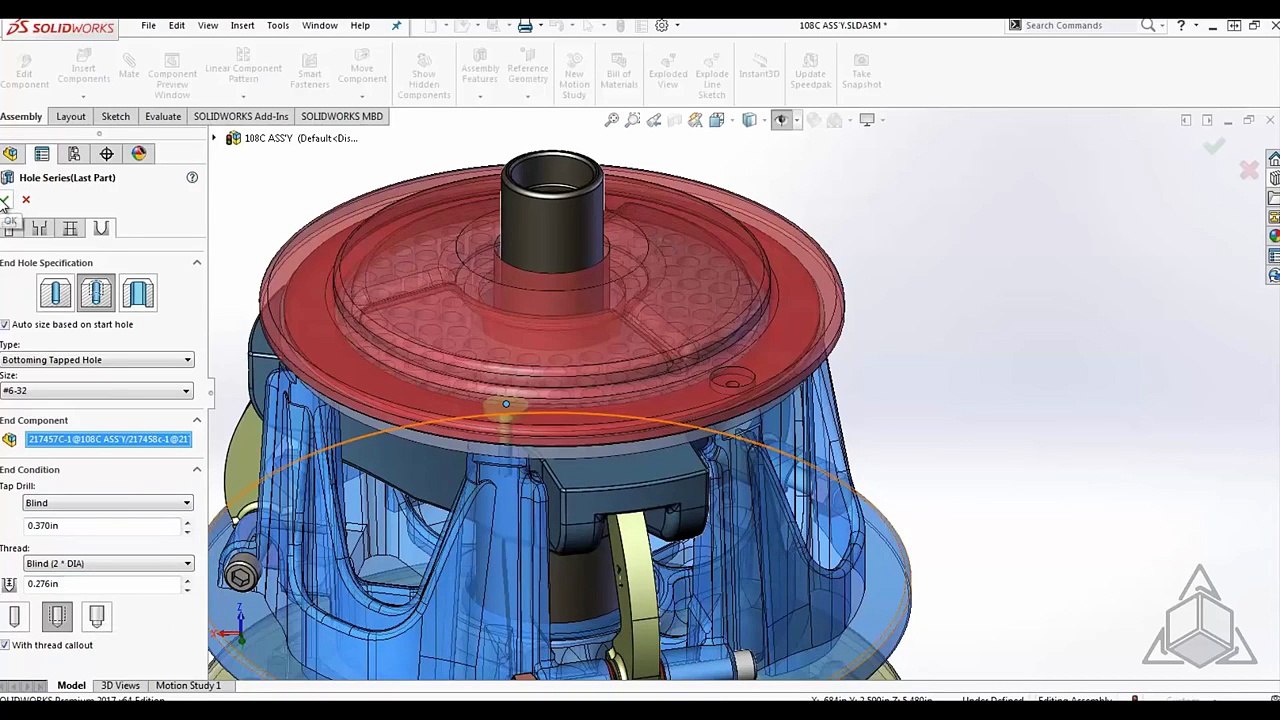Select the tap drill diameter thread option
The image size is (1280, 720).
[15, 617]
